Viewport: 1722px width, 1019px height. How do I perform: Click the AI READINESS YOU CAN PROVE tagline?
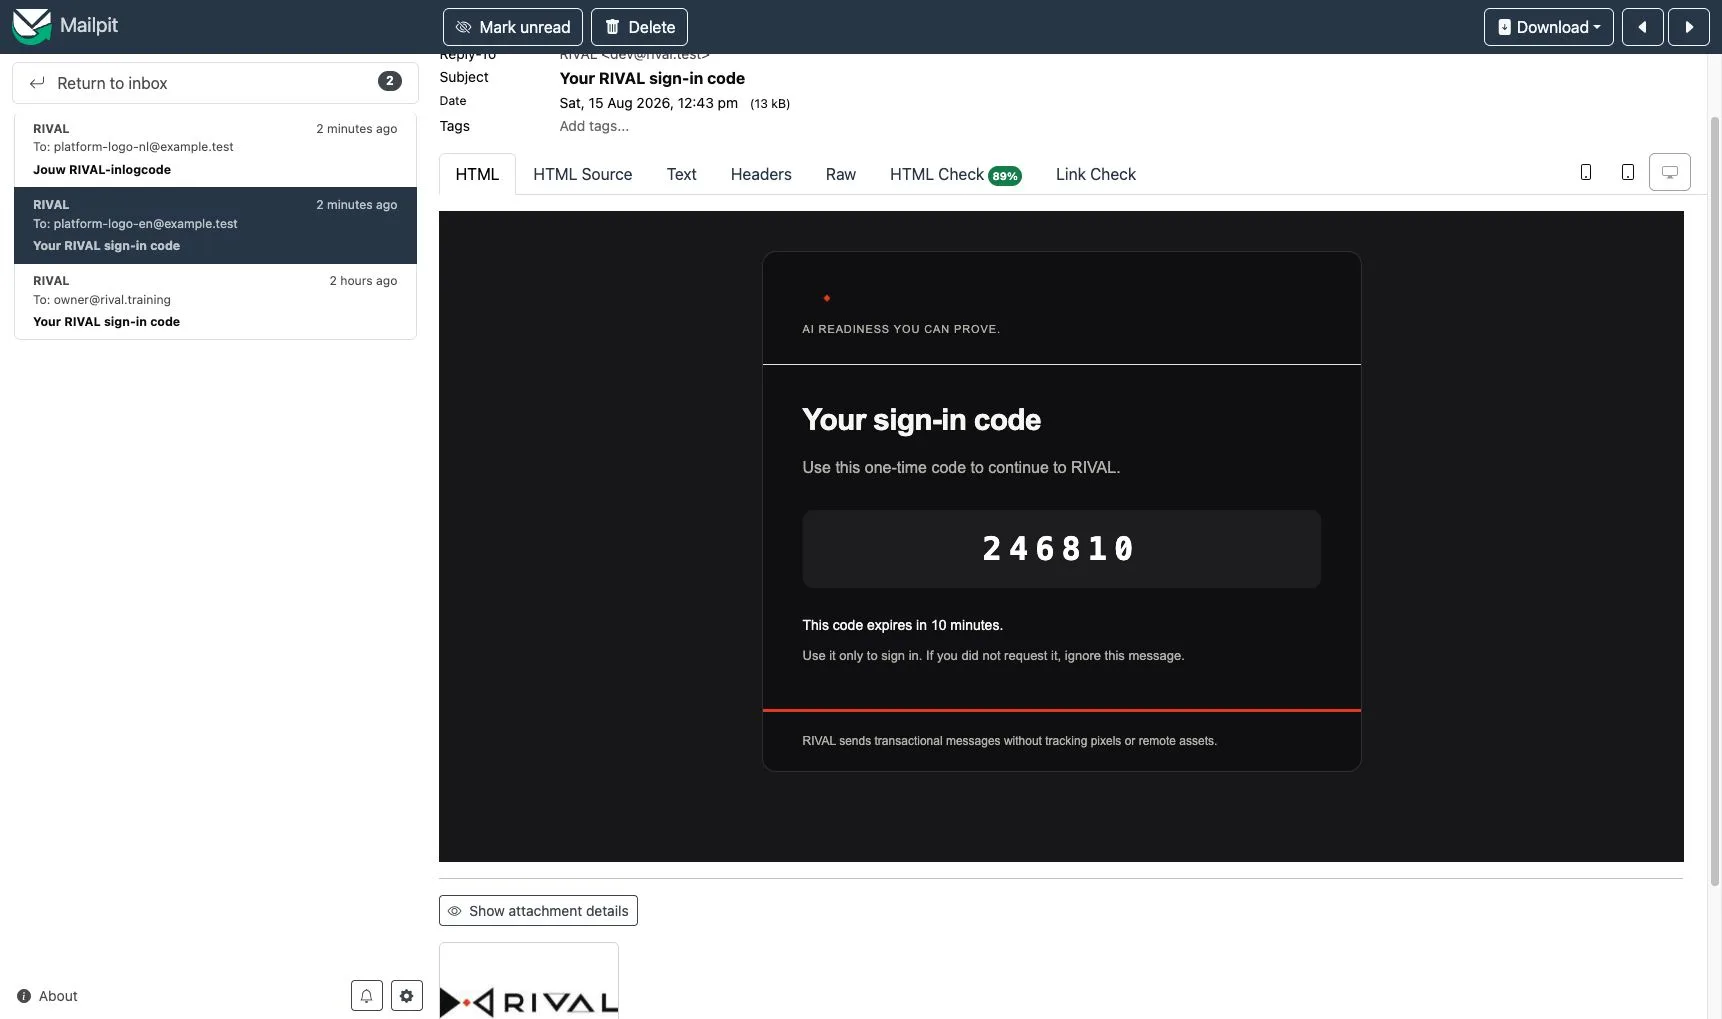click(x=901, y=329)
